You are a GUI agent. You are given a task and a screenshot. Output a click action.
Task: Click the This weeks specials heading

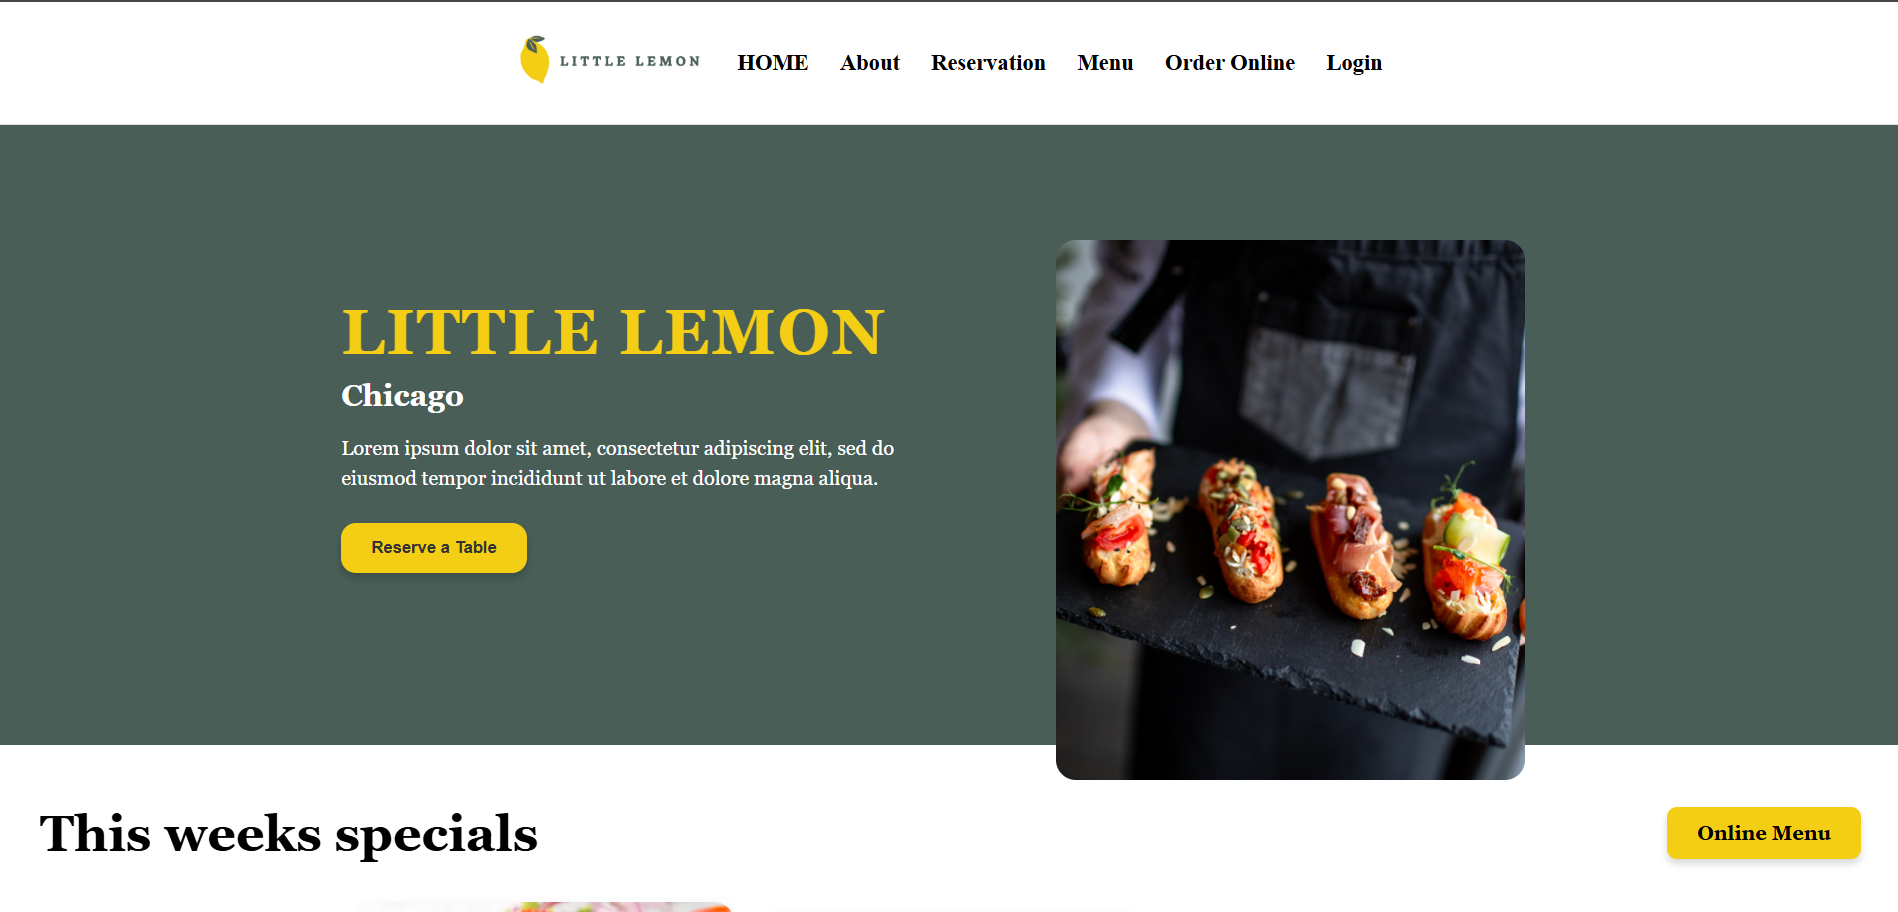288,834
